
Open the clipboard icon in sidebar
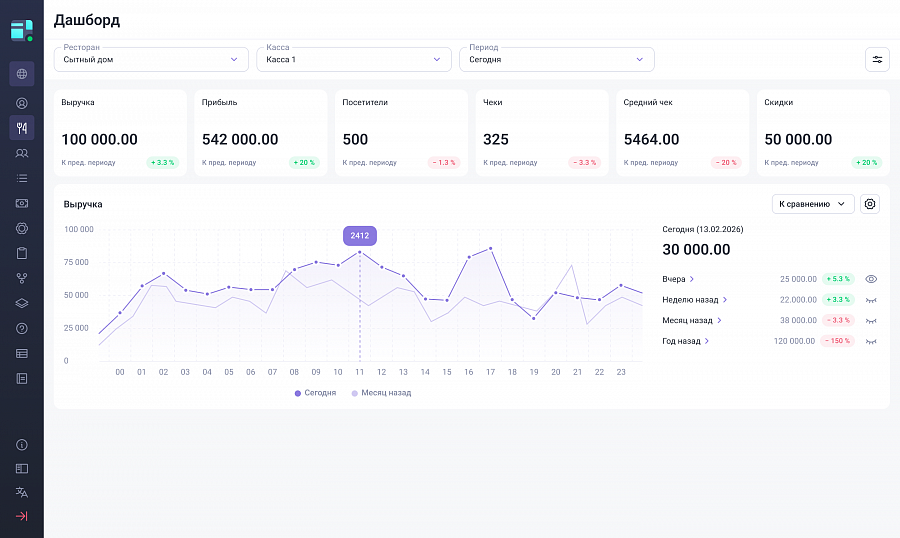tap(22, 253)
